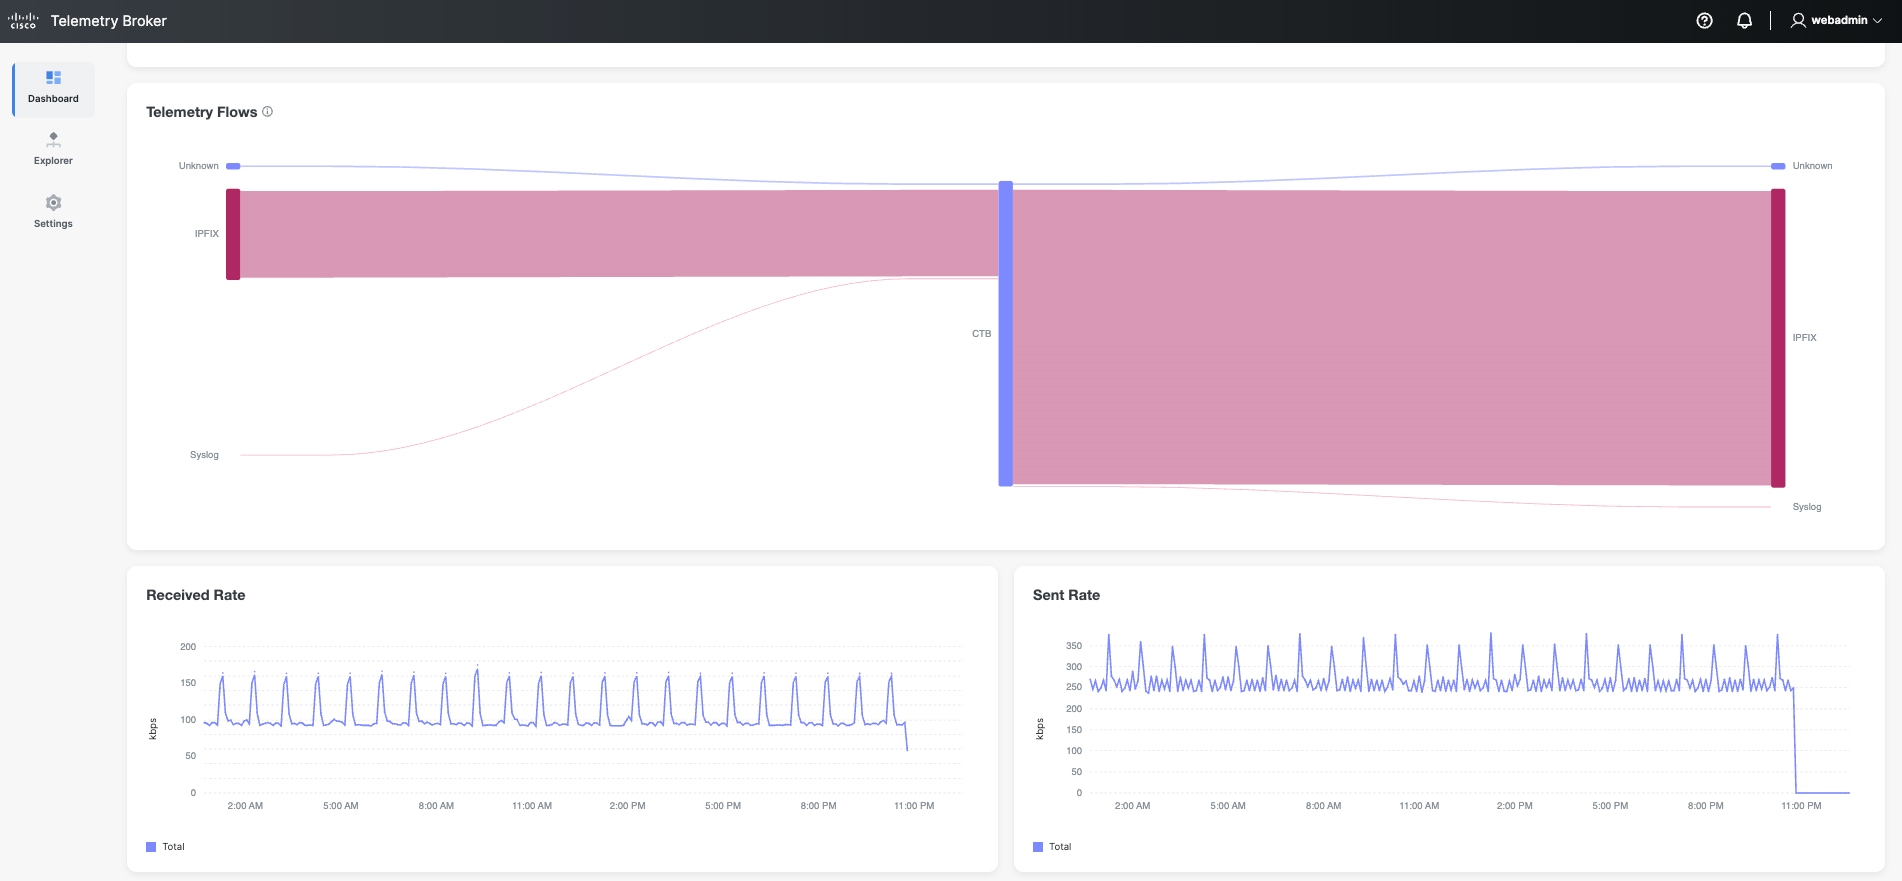Open the Settings gear icon
1902x881 pixels.
(x=54, y=203)
